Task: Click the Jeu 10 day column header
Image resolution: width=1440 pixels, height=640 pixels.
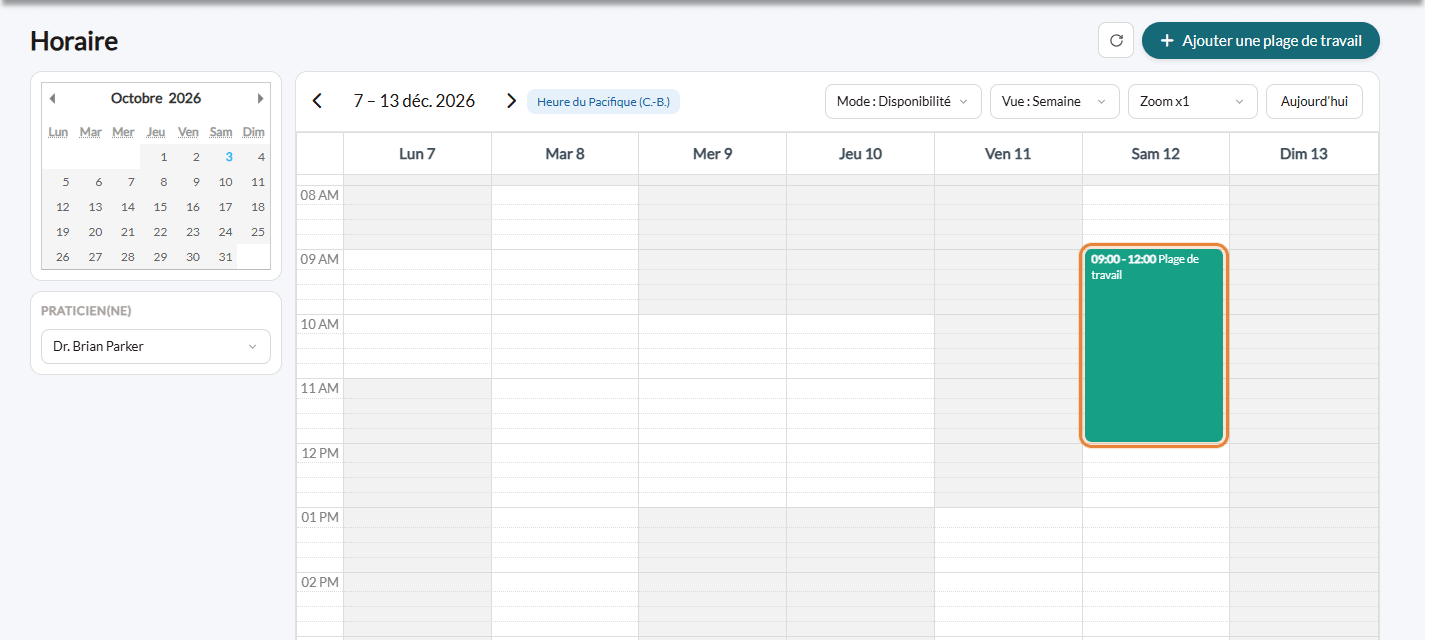Action: point(860,154)
